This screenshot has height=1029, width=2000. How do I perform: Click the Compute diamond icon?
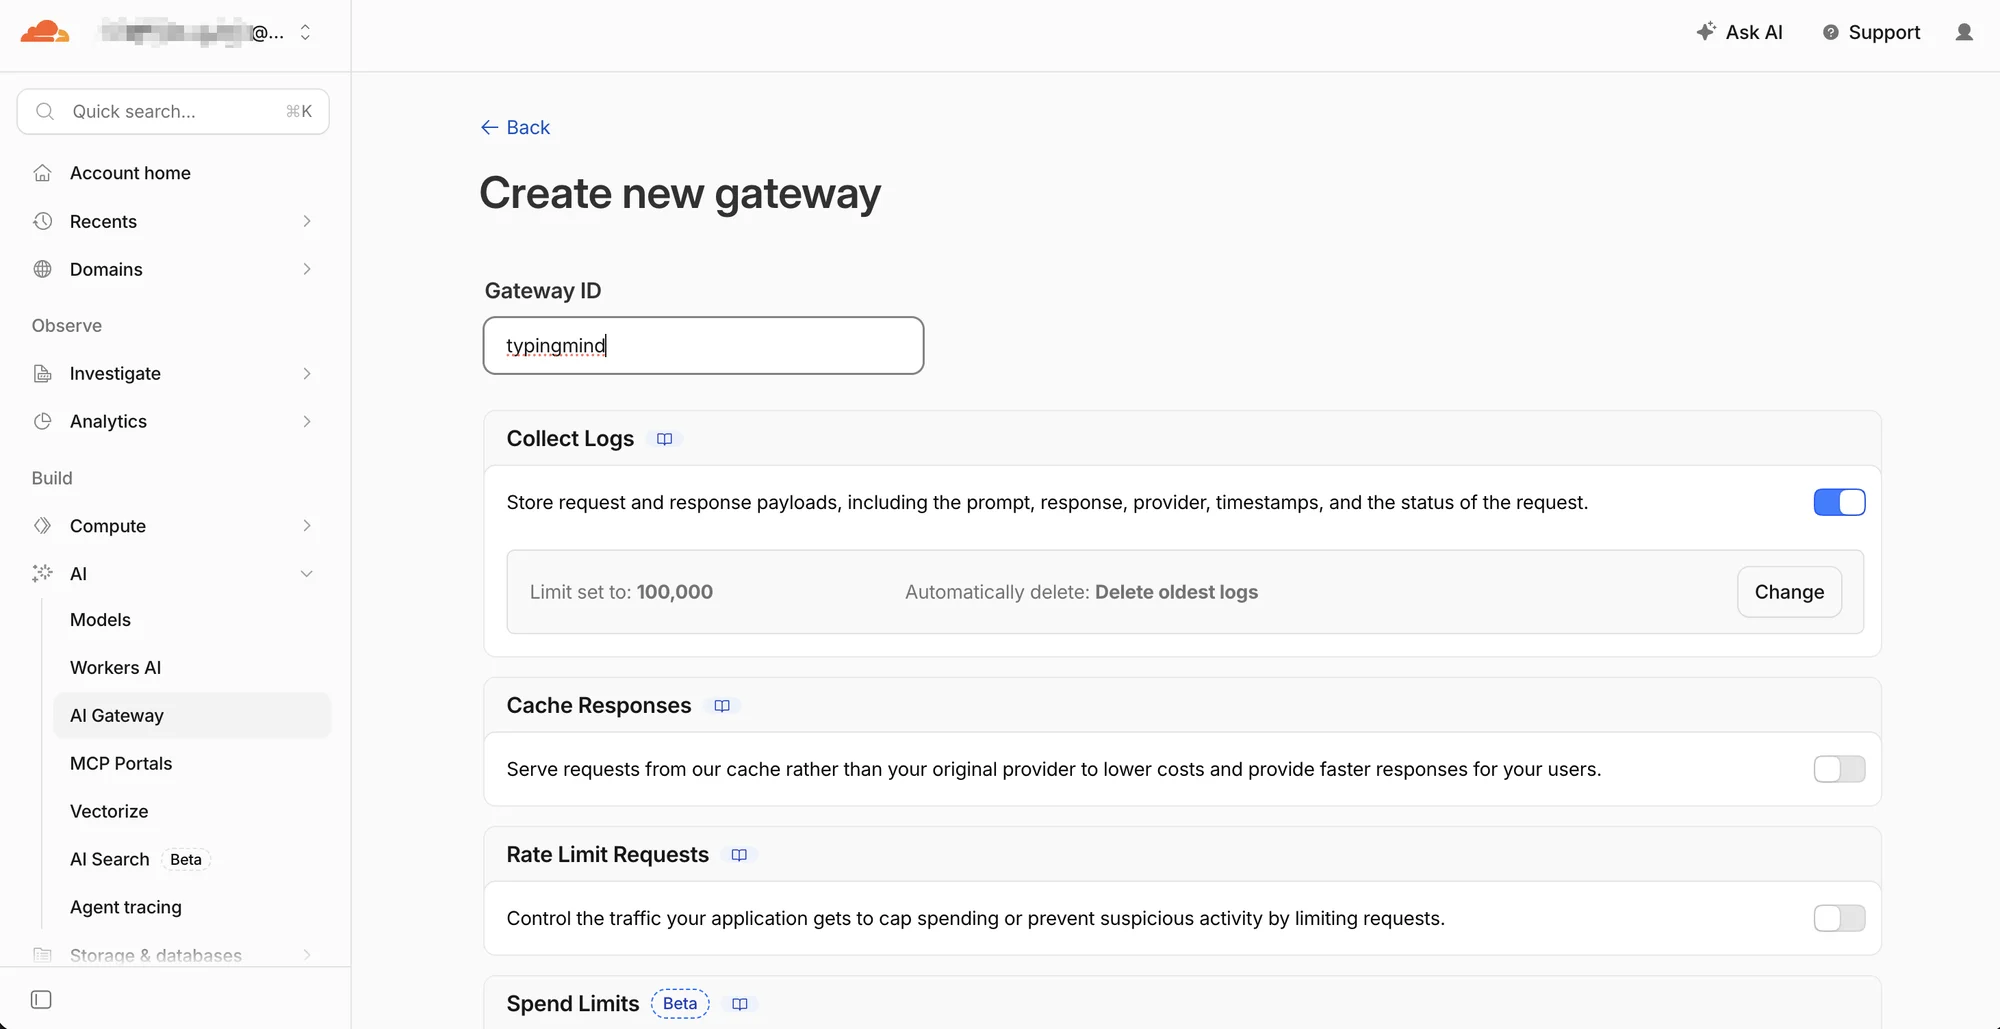pyautogui.click(x=42, y=526)
